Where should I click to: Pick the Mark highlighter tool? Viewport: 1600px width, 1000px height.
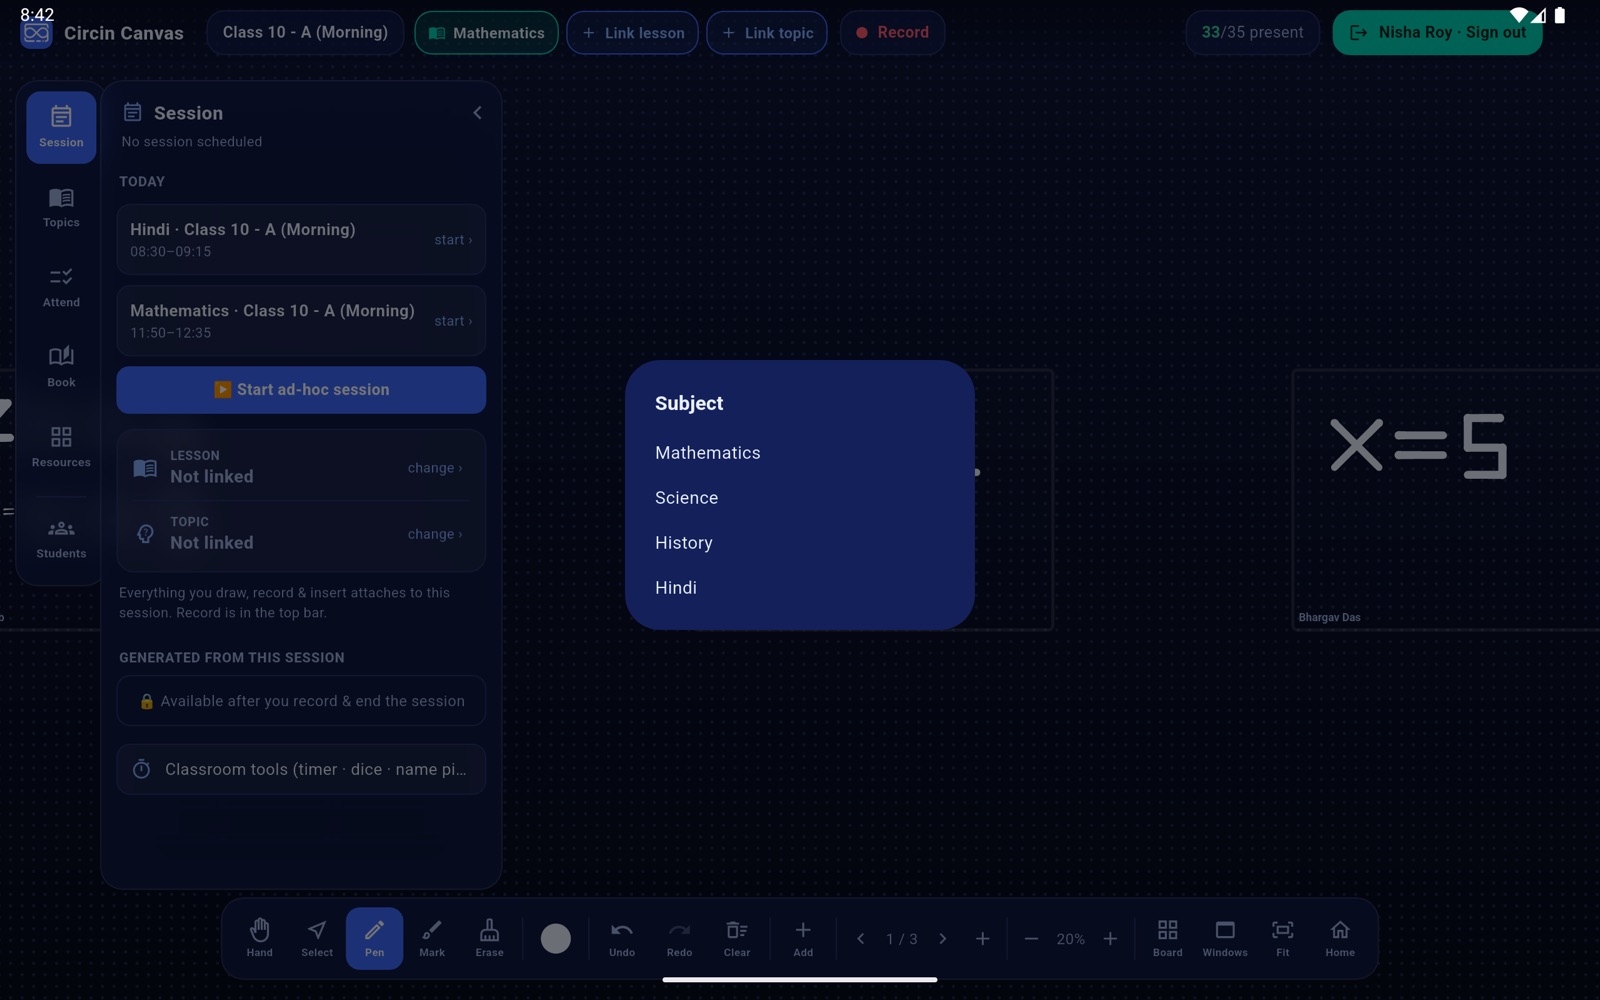[x=432, y=938]
